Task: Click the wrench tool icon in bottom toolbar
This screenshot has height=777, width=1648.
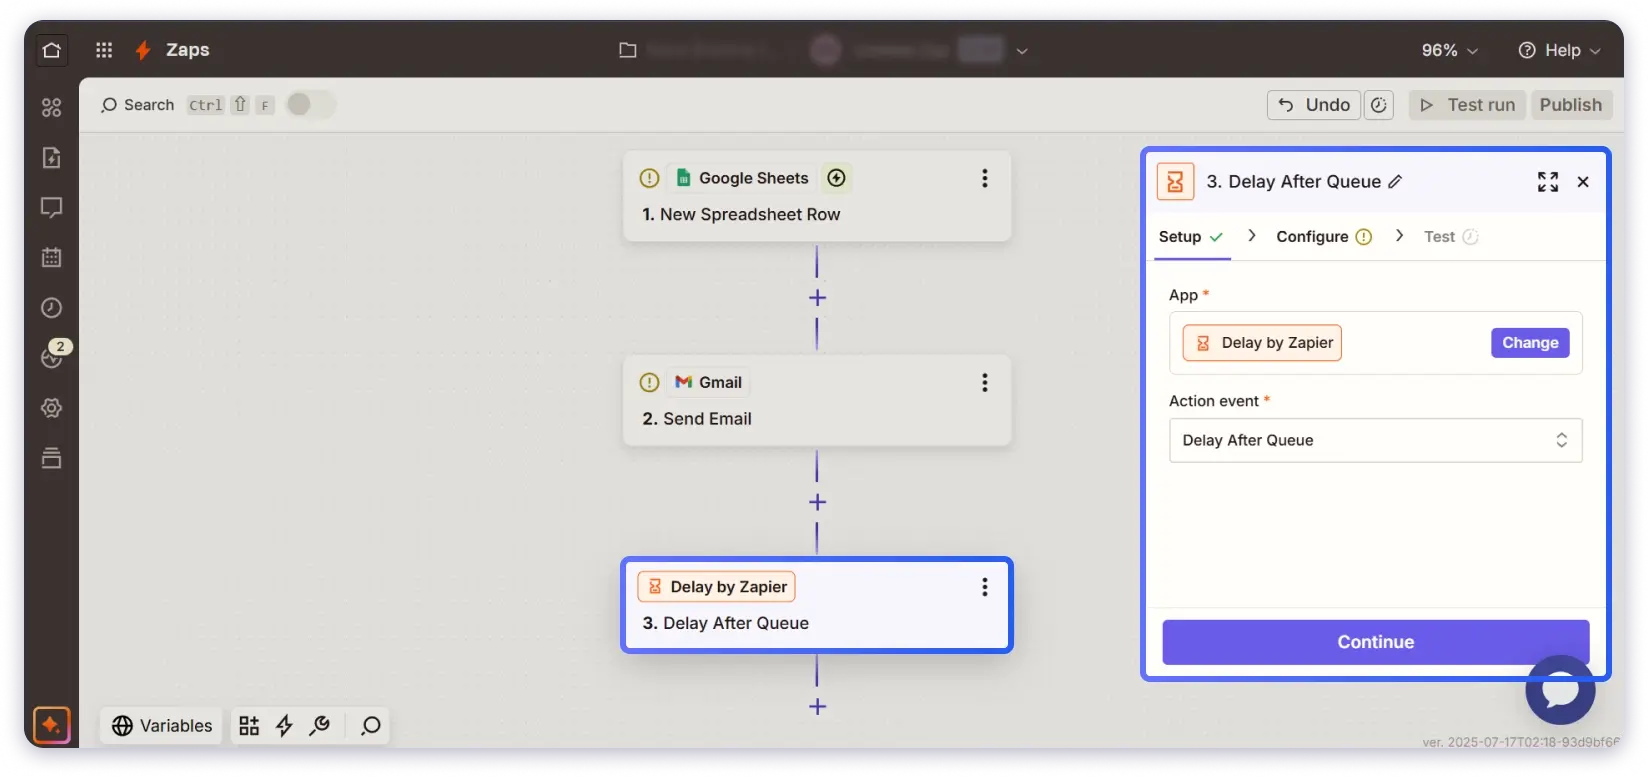Action: (320, 726)
